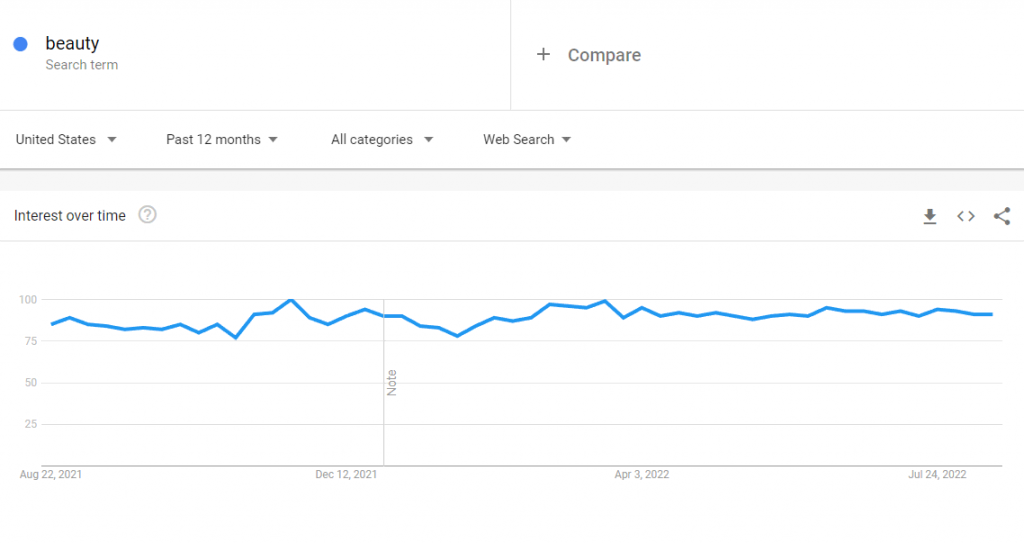Click the Jul 24, 2022 axis label

[937, 475]
